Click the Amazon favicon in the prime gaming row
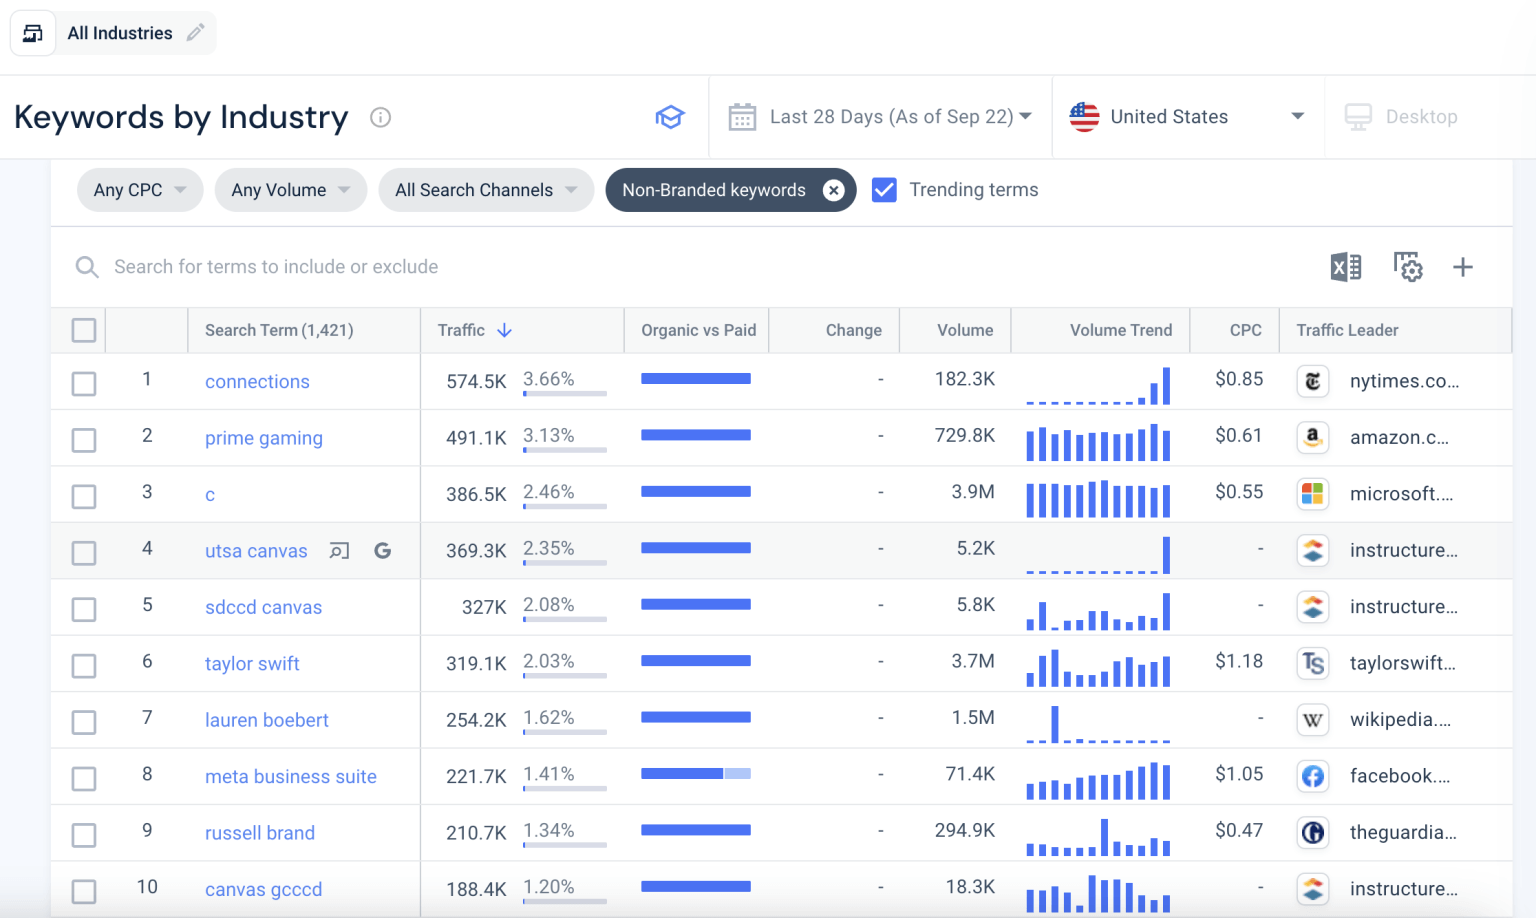 click(x=1312, y=437)
